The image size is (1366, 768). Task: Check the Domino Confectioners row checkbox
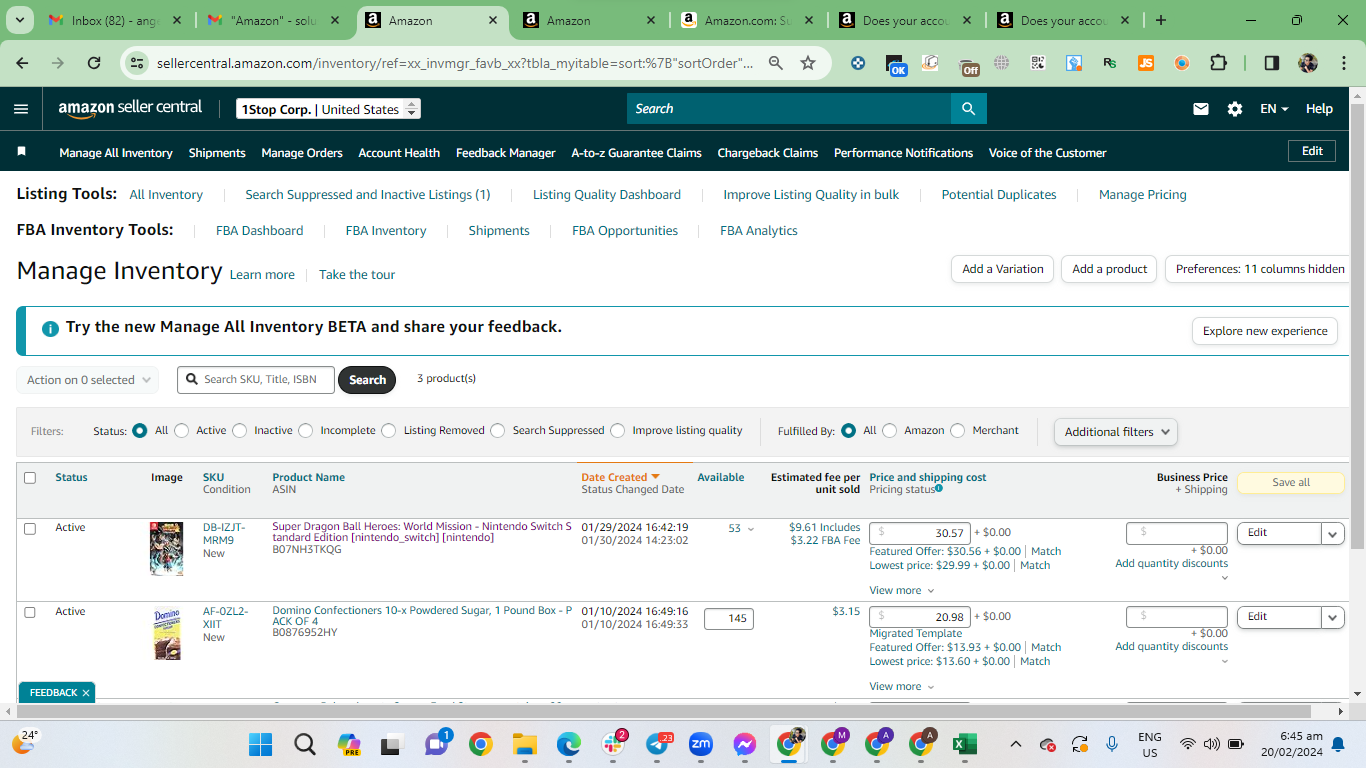30,612
